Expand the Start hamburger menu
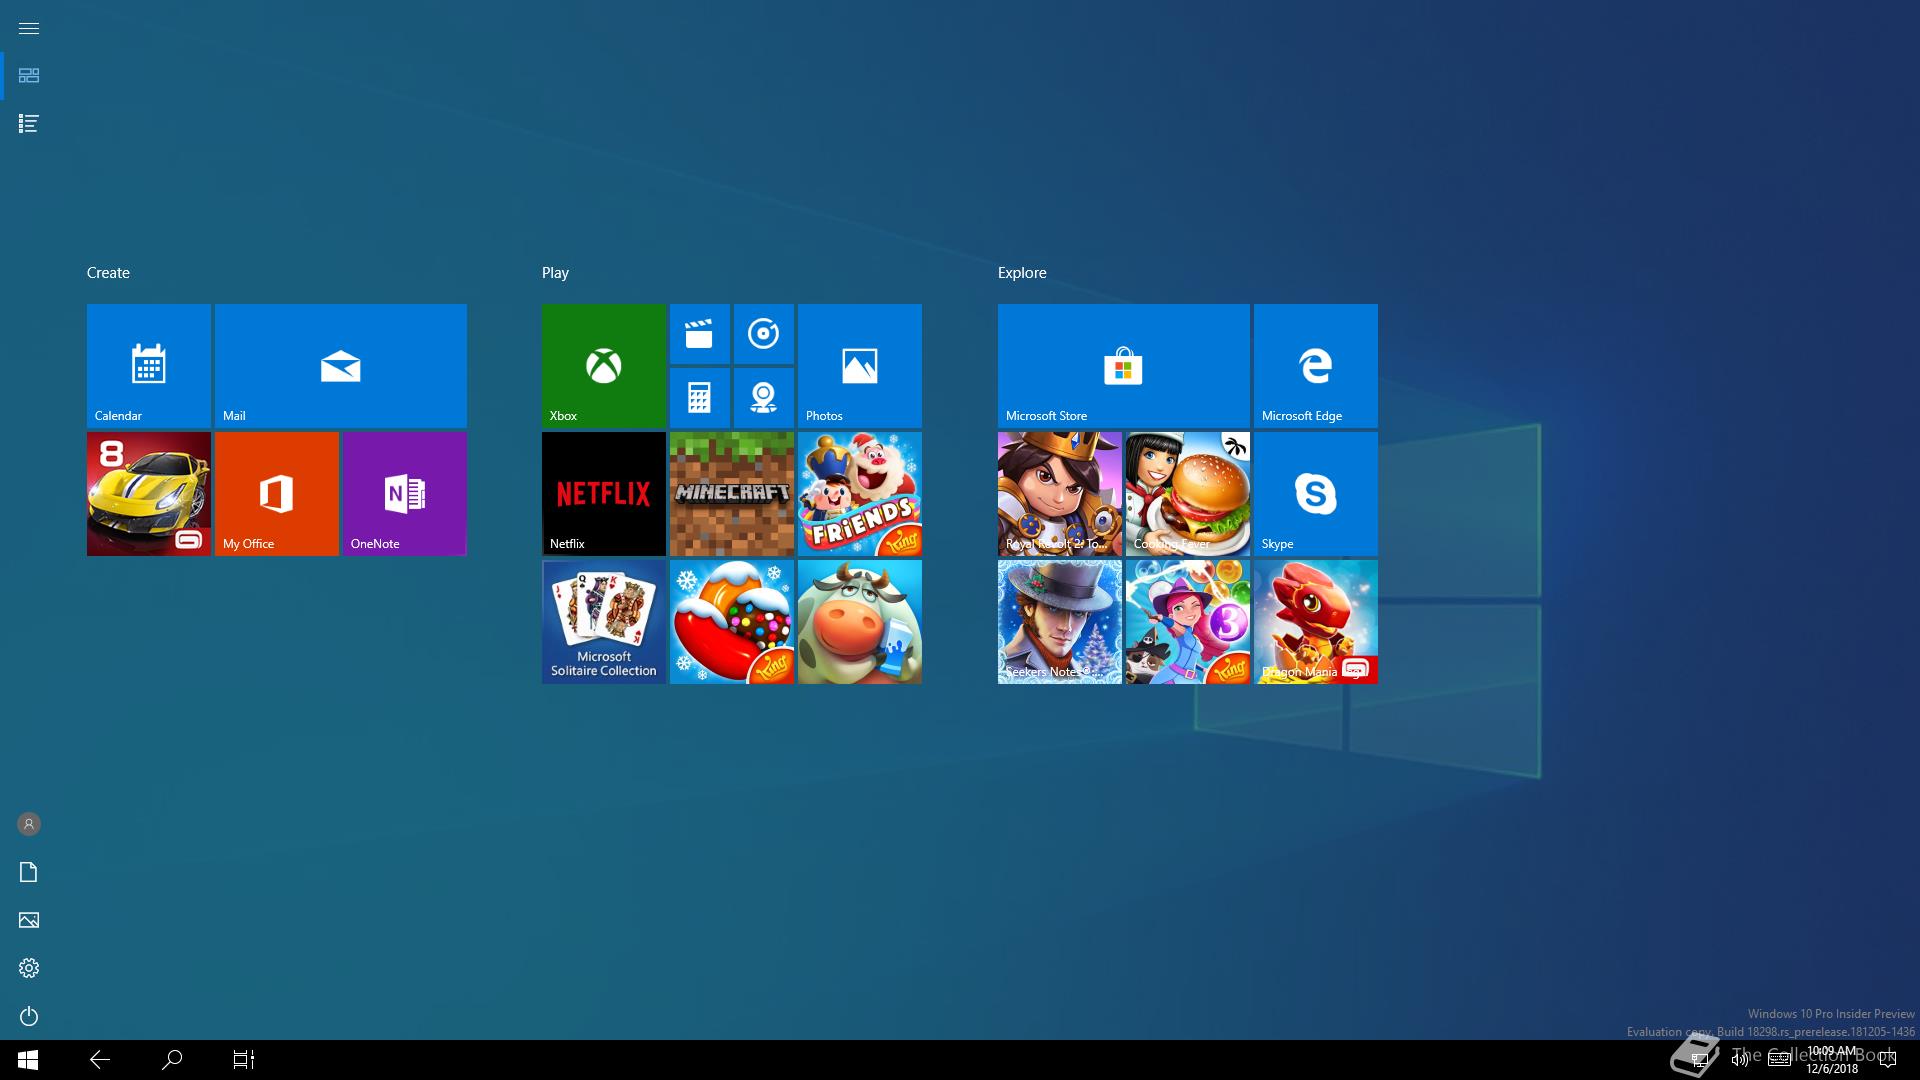 29,28
